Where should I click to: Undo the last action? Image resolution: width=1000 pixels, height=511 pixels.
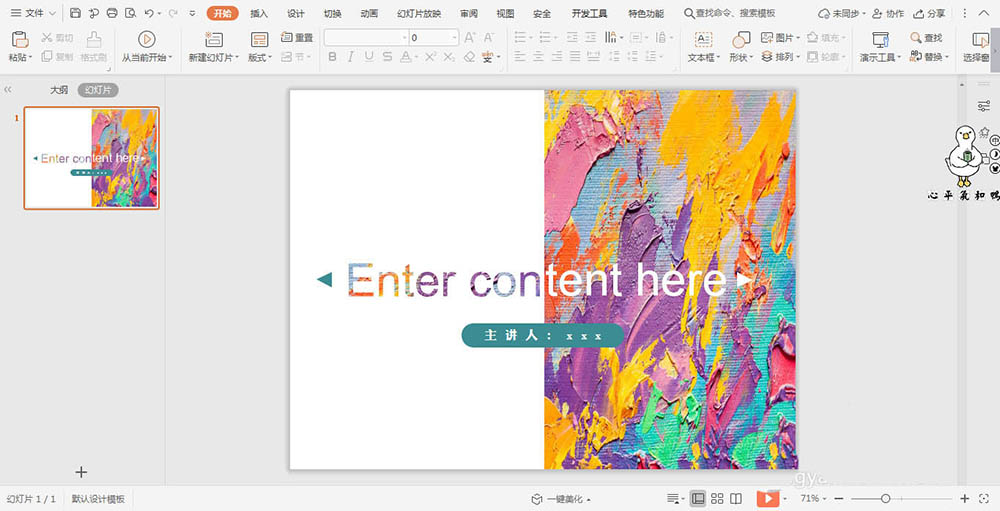[x=149, y=13]
